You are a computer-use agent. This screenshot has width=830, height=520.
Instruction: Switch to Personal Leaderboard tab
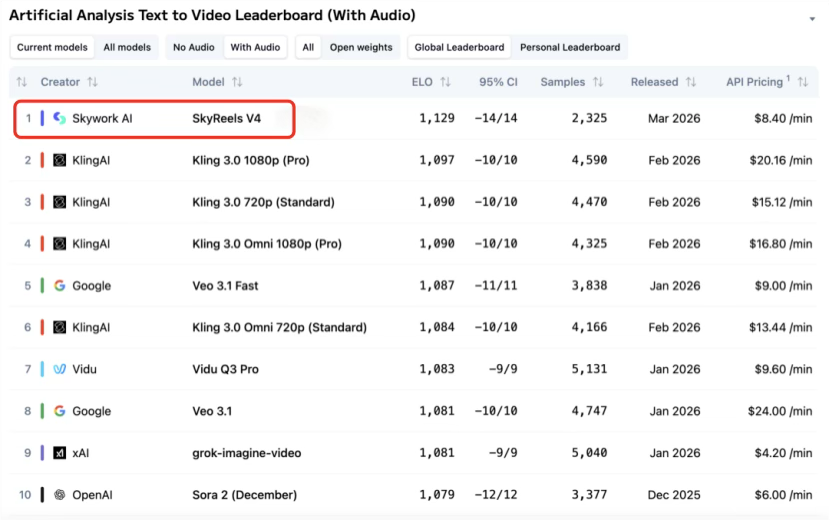570,47
